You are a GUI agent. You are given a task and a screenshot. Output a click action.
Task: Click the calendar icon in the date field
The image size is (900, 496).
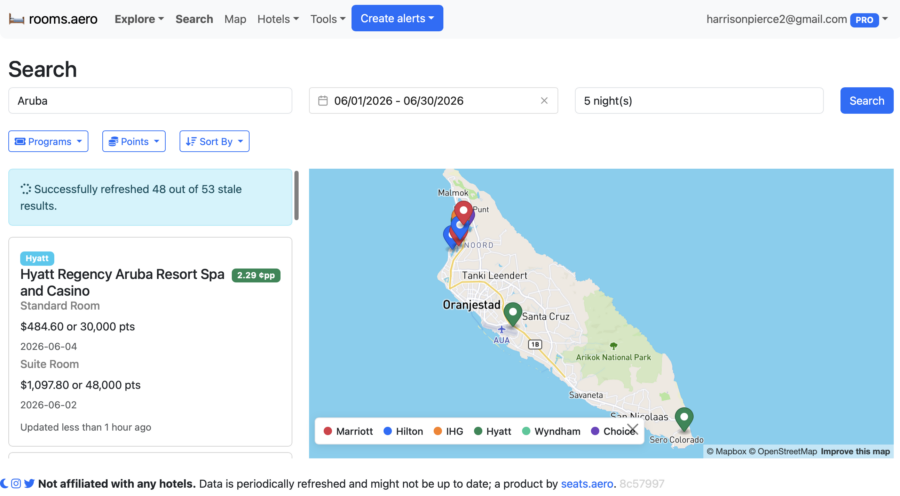[x=323, y=100]
